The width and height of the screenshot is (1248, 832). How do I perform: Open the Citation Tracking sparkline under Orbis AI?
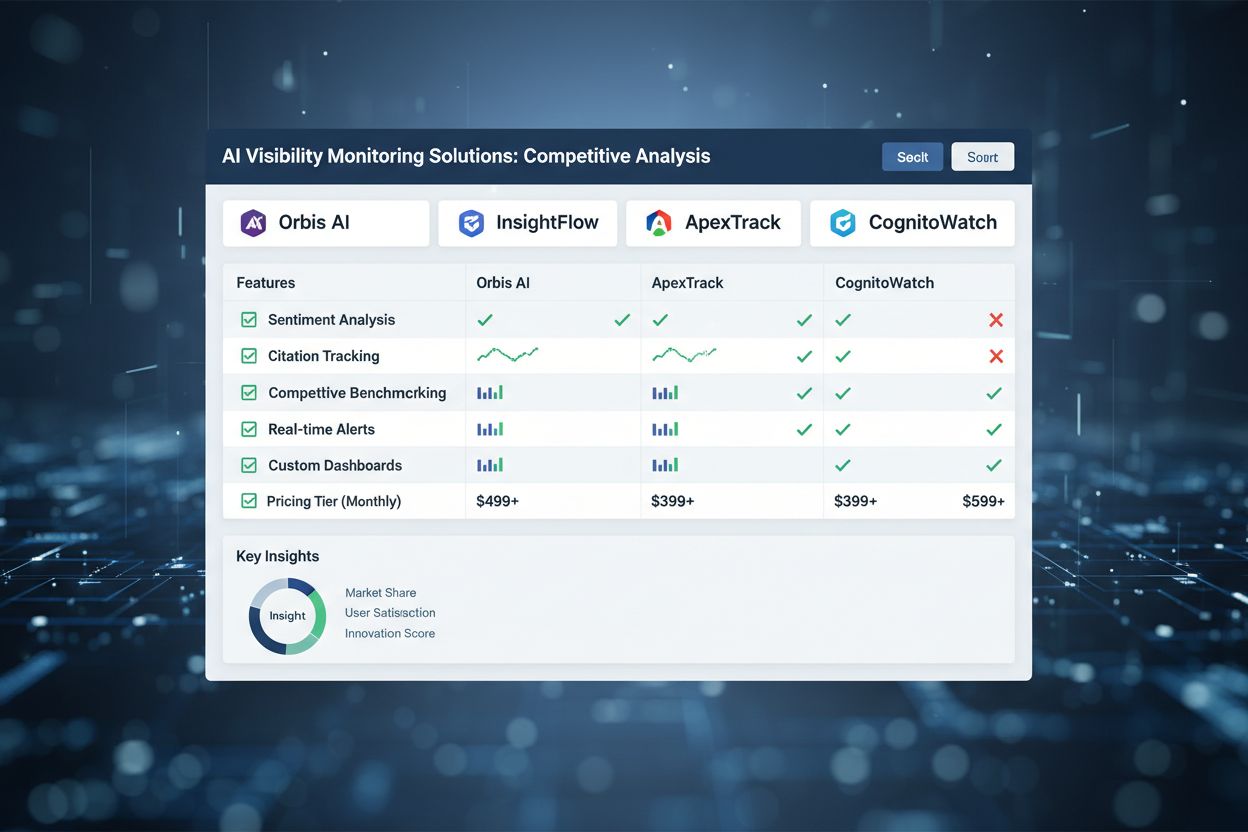[507, 355]
